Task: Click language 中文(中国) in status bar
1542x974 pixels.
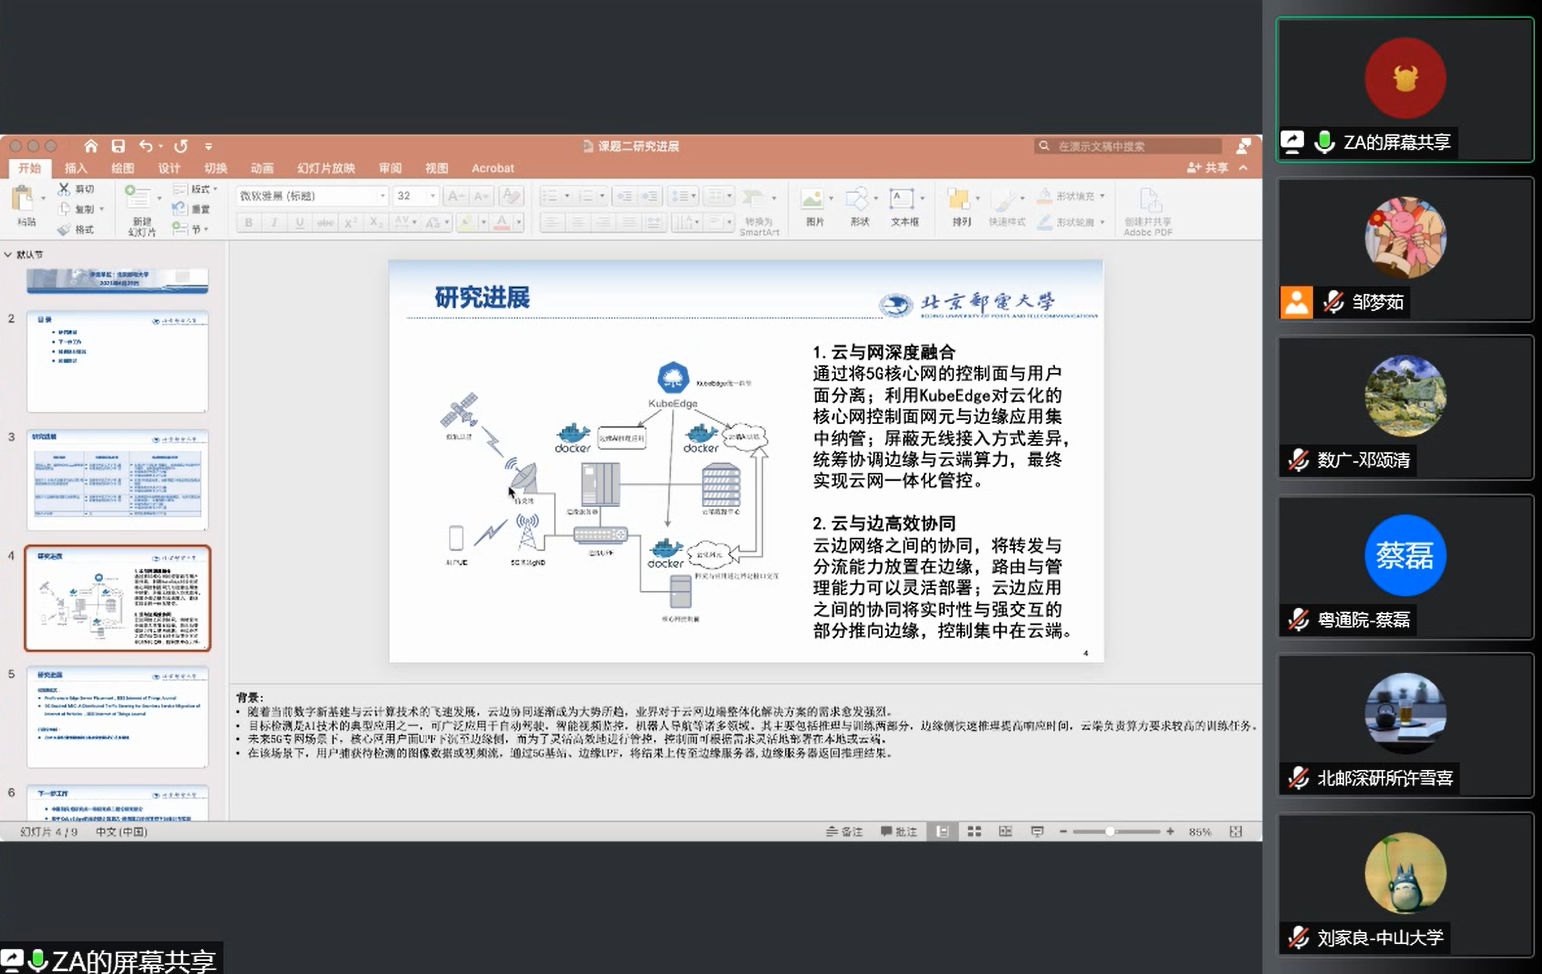Action: 121,832
